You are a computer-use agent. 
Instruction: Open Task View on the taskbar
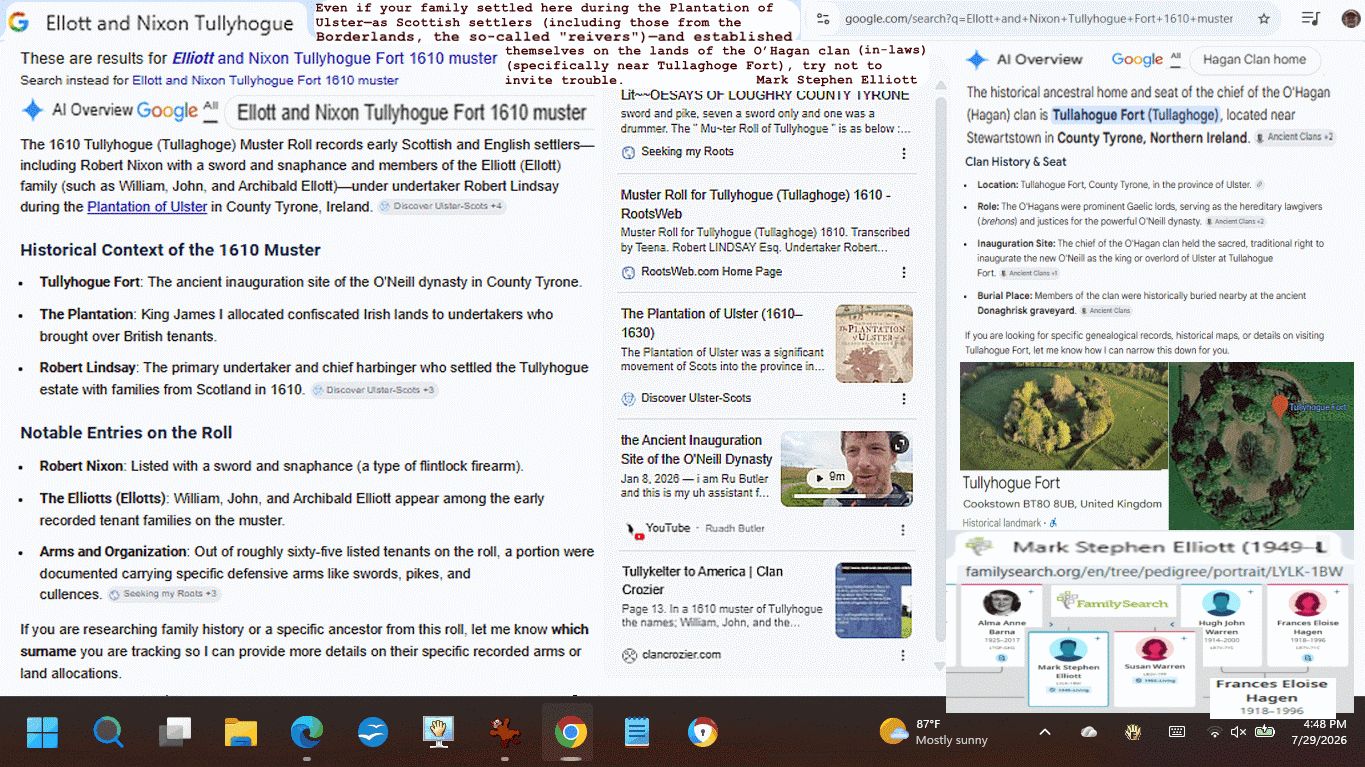coord(175,733)
